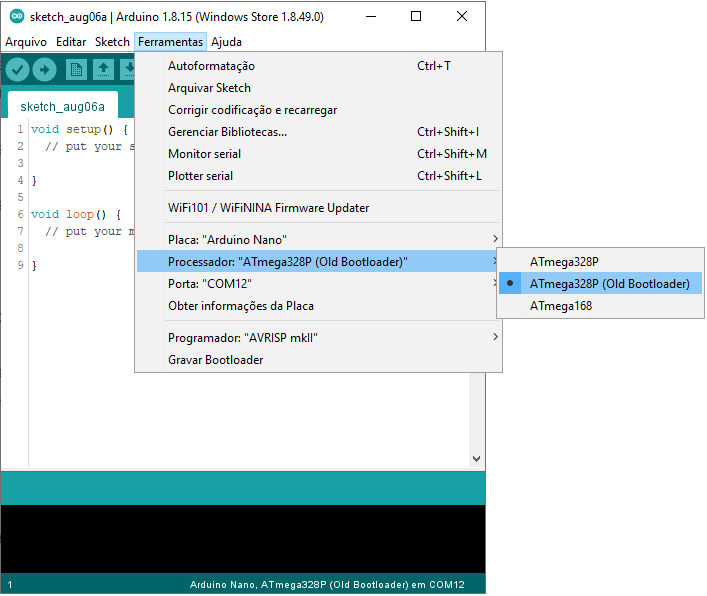The width and height of the screenshot is (707, 596).
Task: Run Autoformatação command
Action: [x=319, y=66]
